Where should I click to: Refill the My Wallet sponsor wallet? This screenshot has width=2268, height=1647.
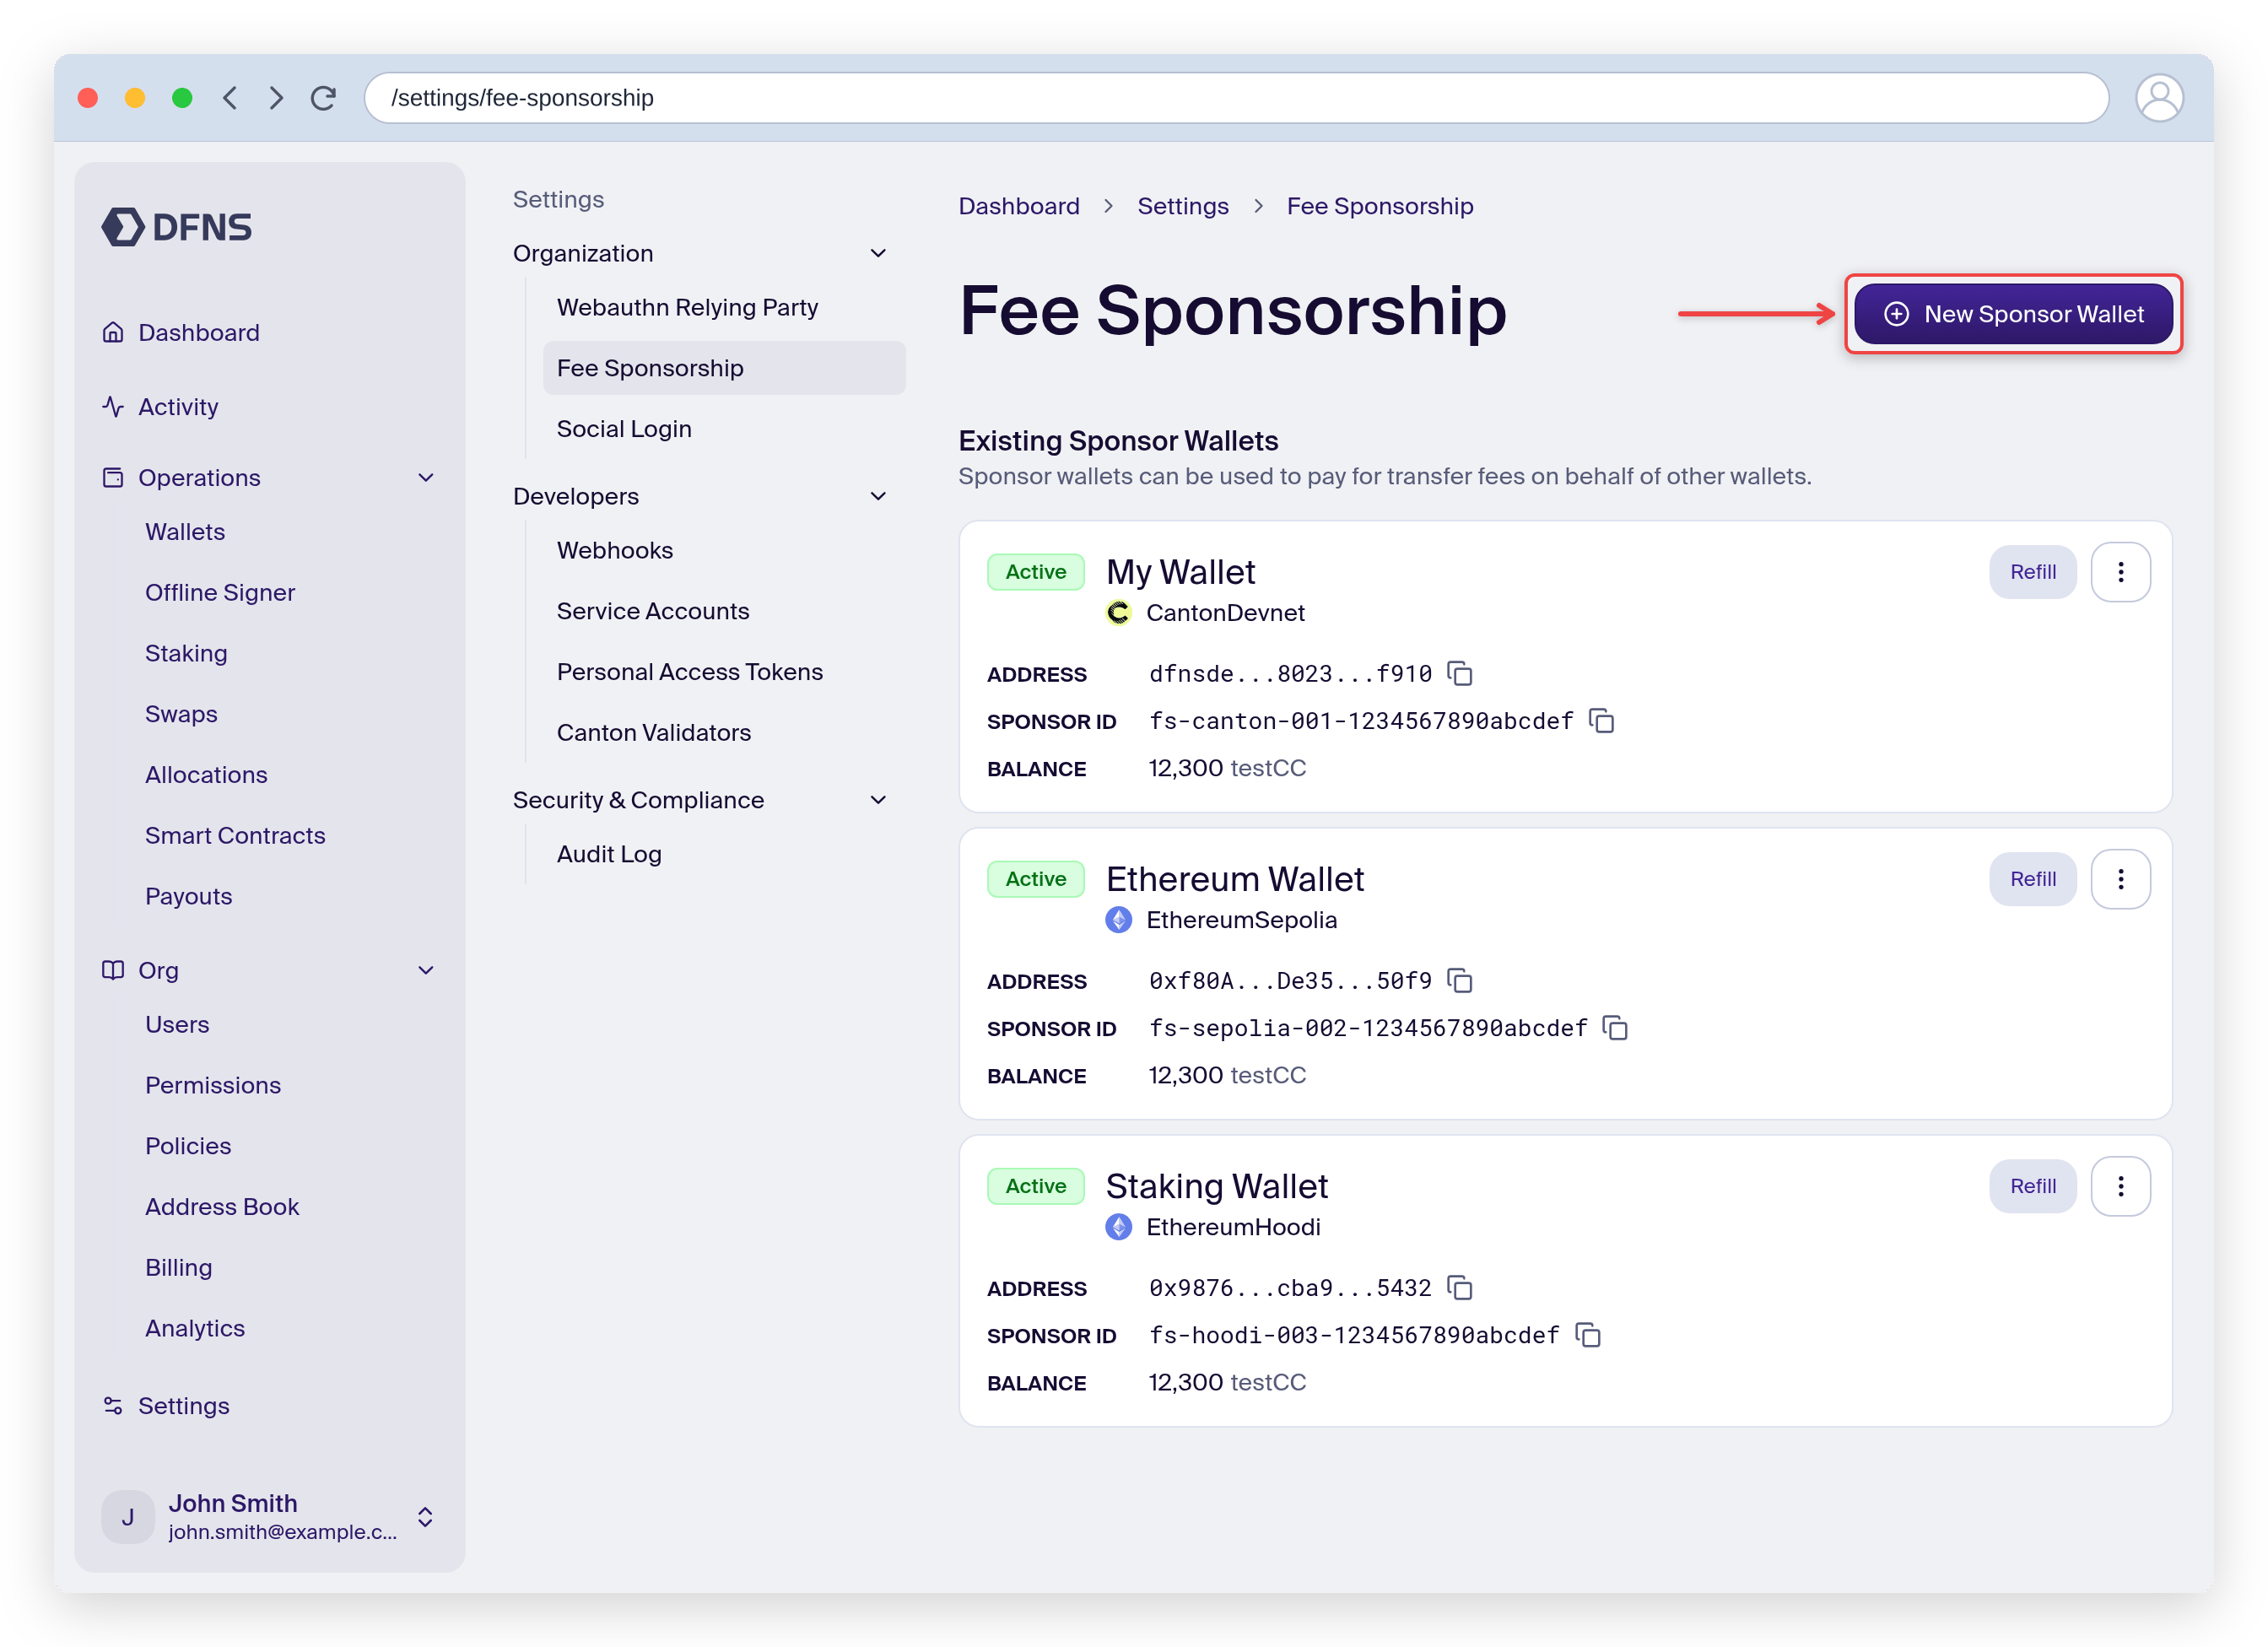tap(2033, 572)
